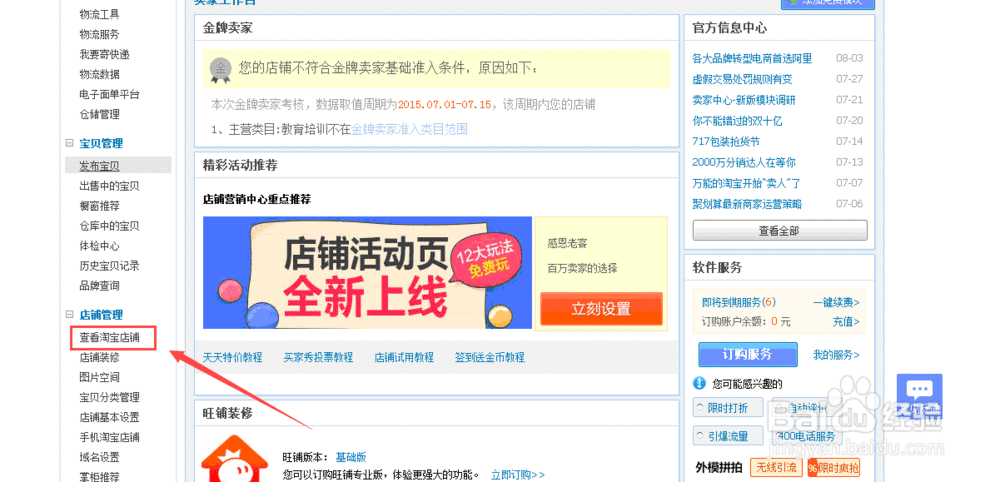Open 体检中心
Viewport: 1000px width, 482px height.
tap(99, 245)
